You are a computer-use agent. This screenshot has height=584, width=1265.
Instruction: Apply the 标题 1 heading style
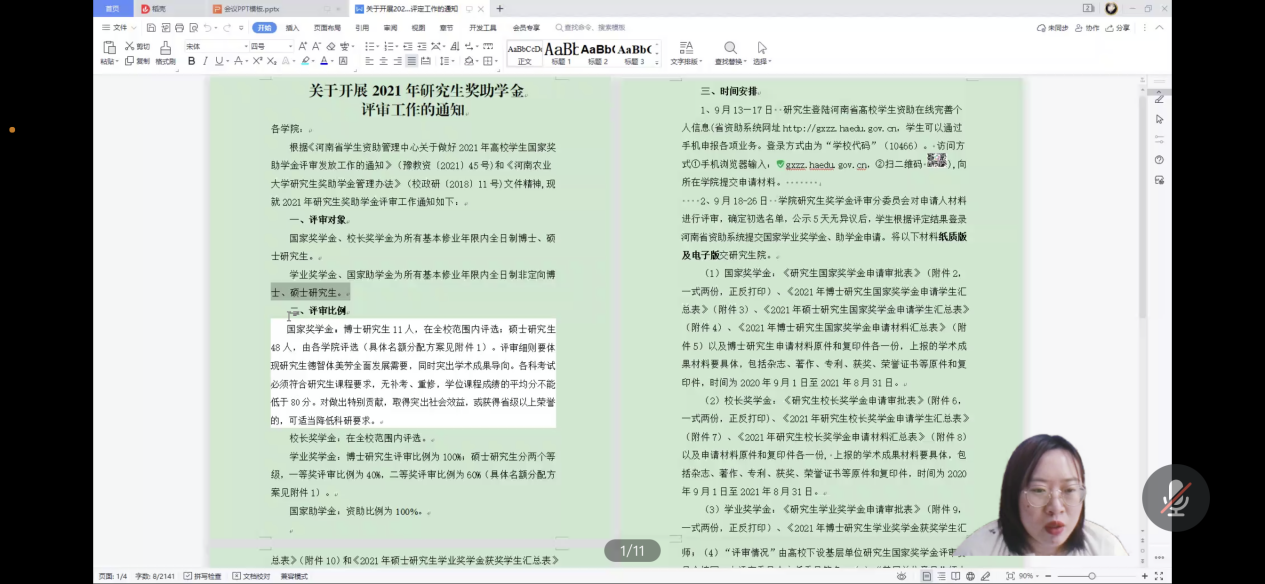pos(561,53)
